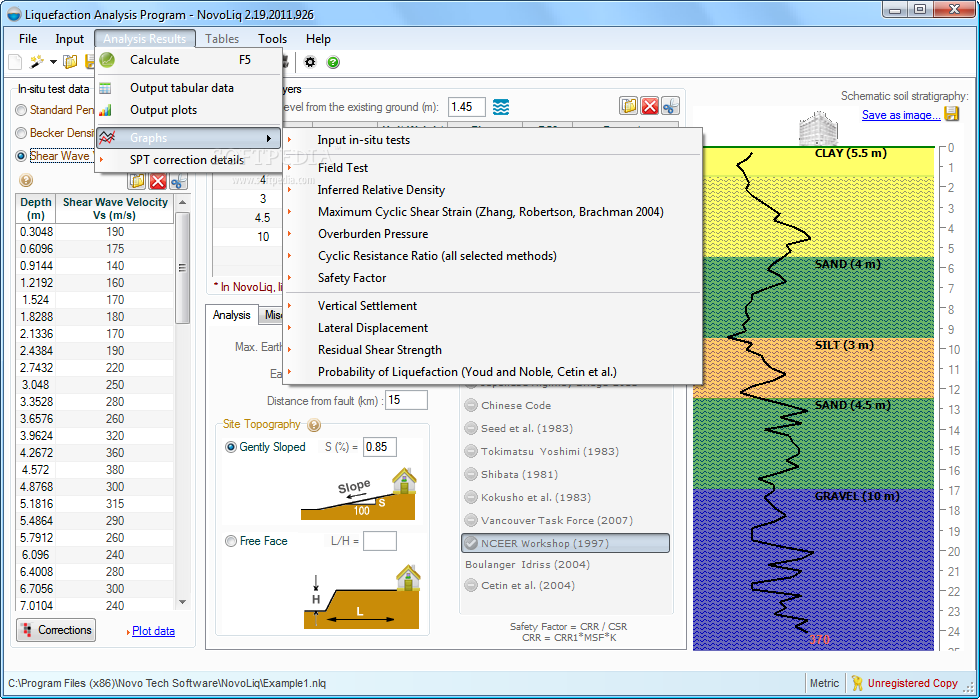Select Gently Sloped topography option
980x699 pixels.
pos(231,447)
